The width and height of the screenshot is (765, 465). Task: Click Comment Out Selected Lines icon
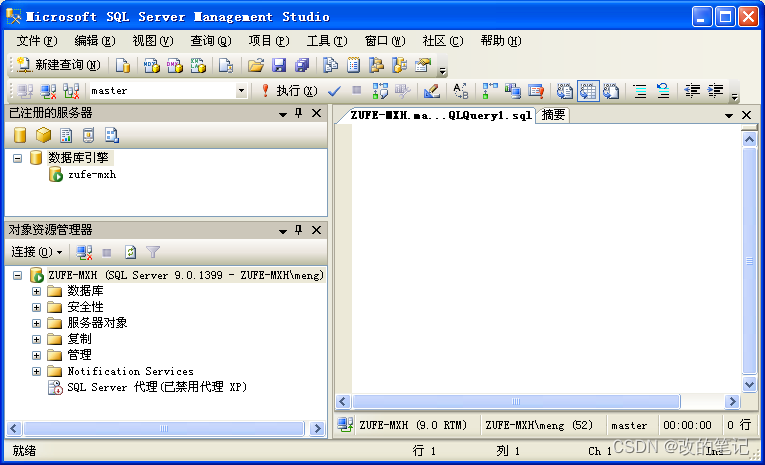[x=640, y=91]
